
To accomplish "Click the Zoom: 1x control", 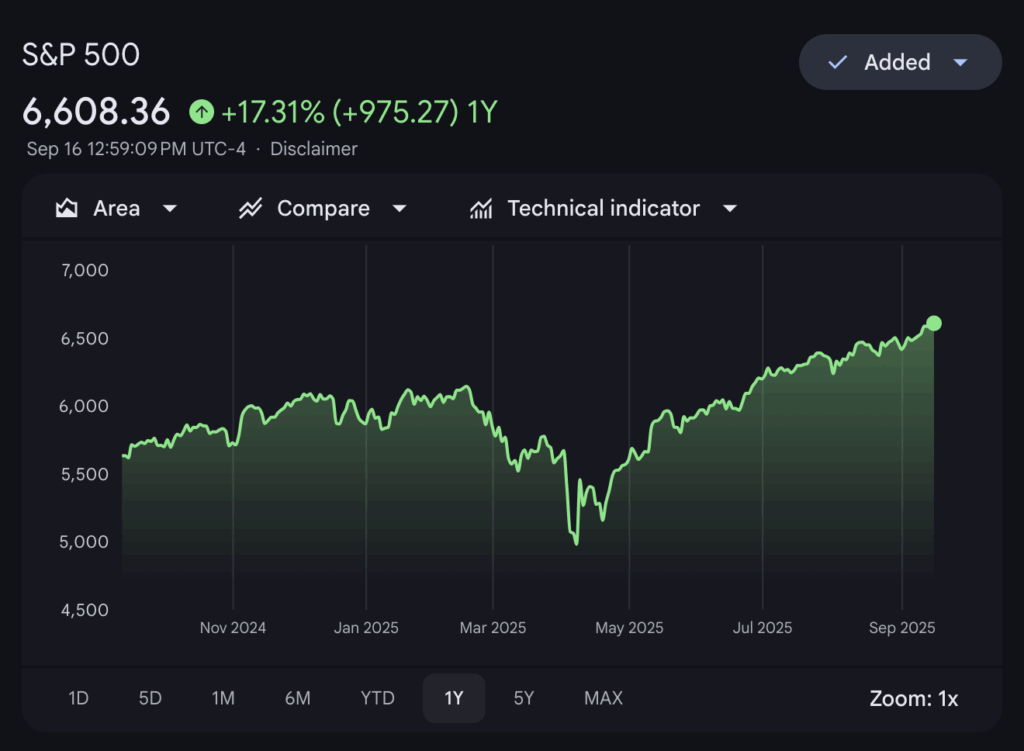I will [914, 699].
